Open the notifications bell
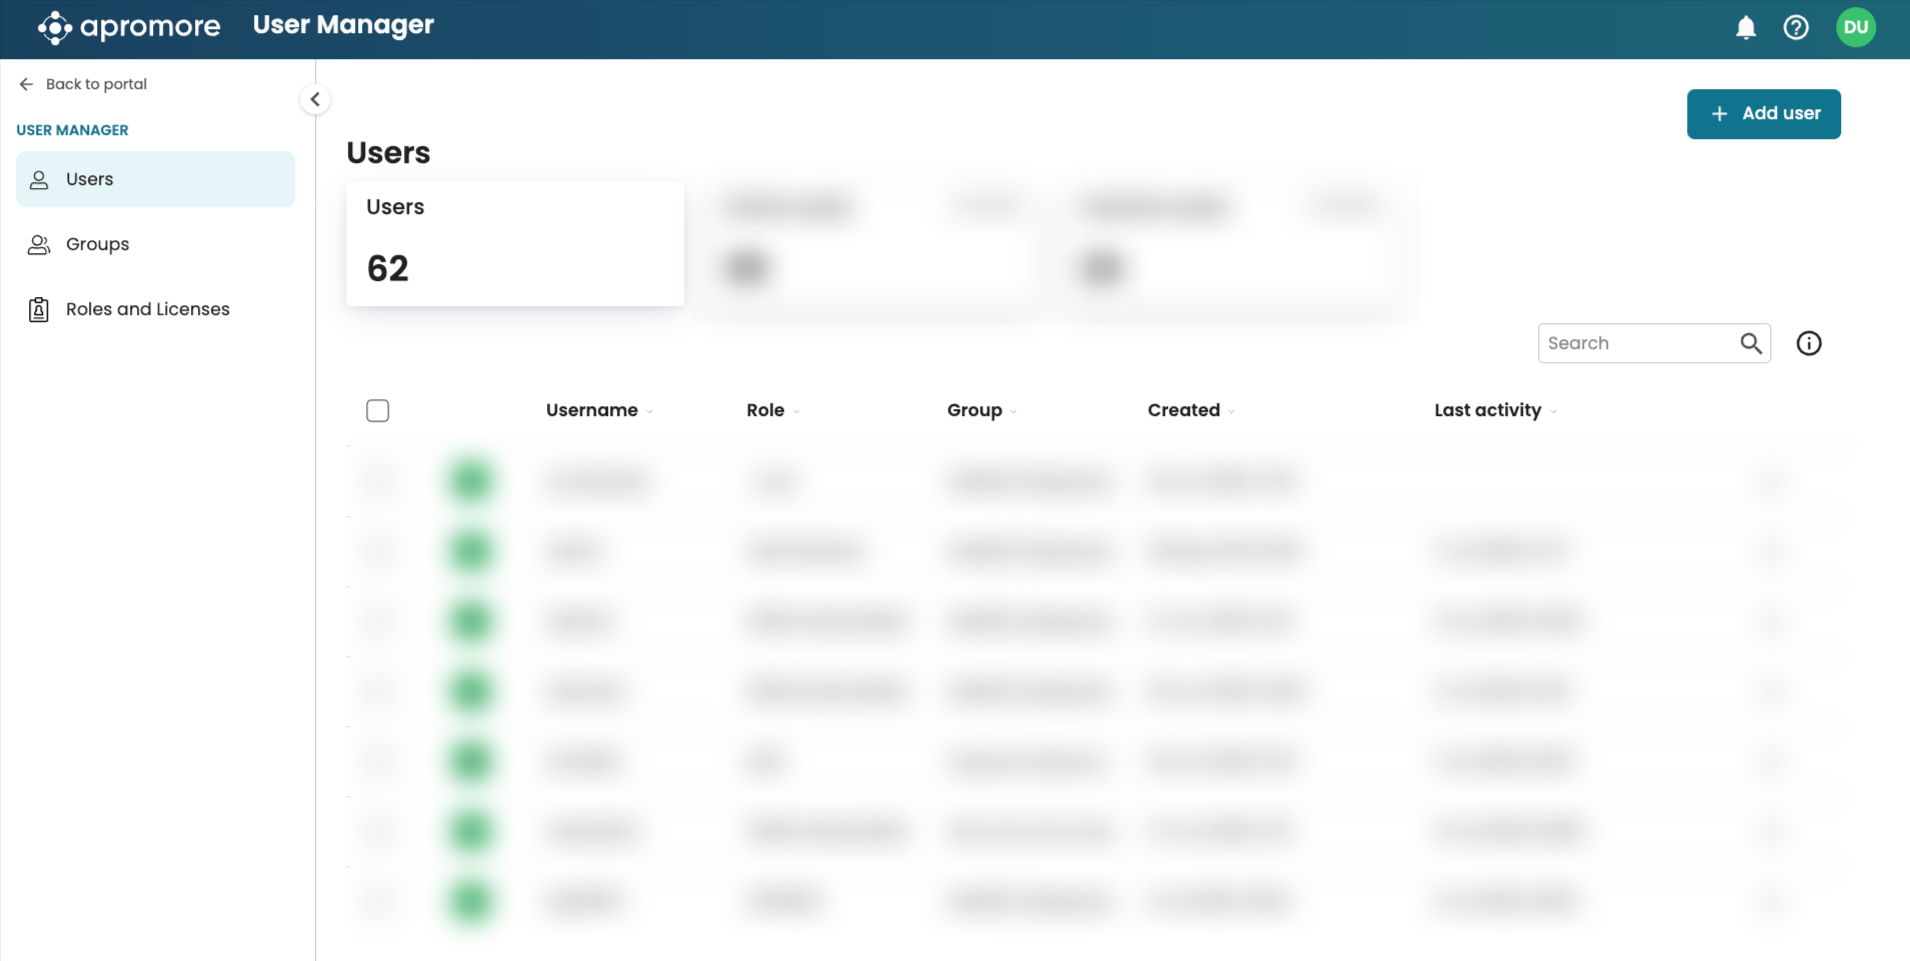1910x961 pixels. pos(1745,28)
